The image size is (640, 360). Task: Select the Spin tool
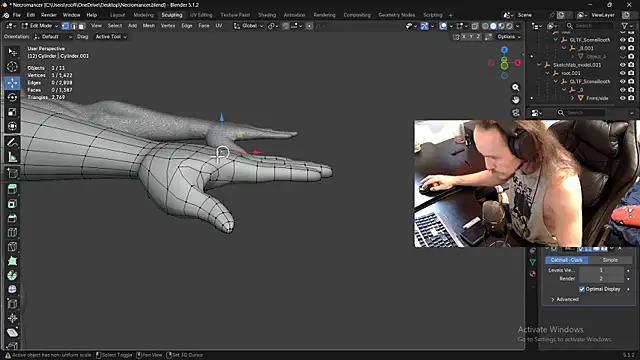12,275
